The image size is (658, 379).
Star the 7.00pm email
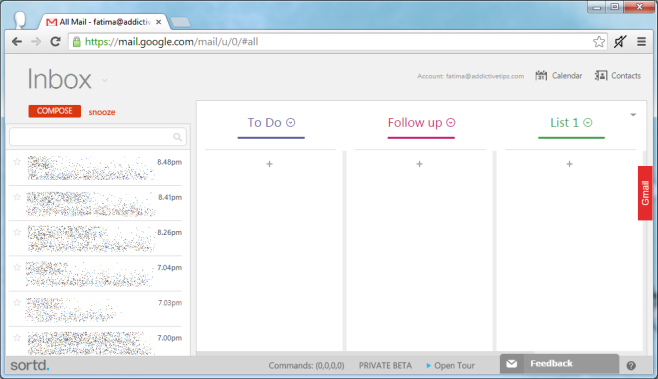[x=17, y=338]
